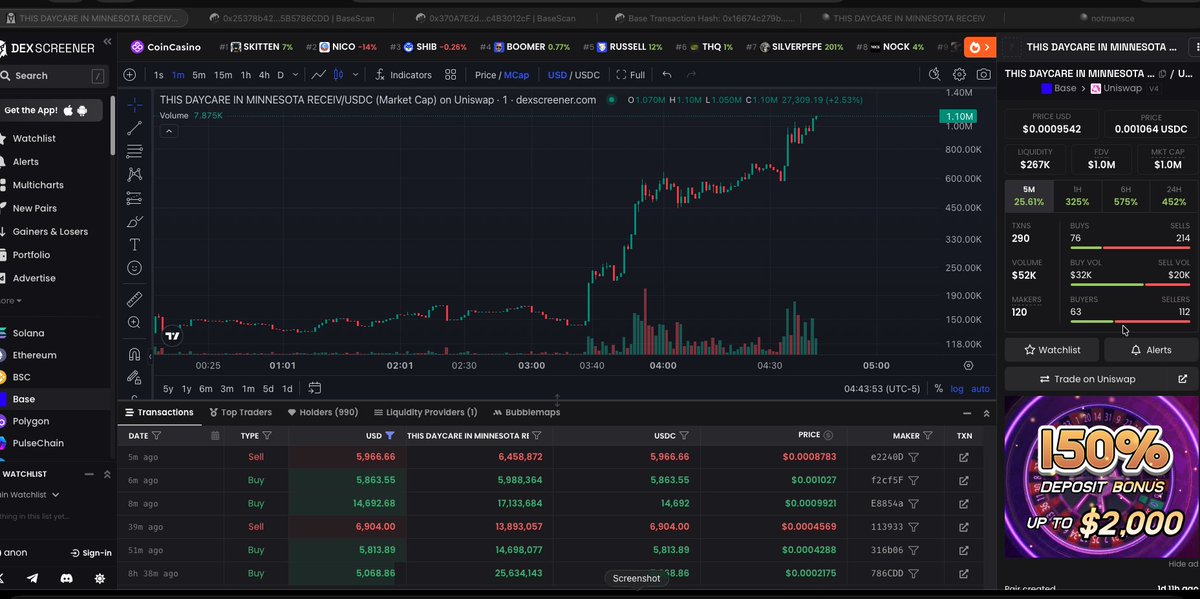Undo the last chart action
This screenshot has width=1200, height=599.
(667, 75)
